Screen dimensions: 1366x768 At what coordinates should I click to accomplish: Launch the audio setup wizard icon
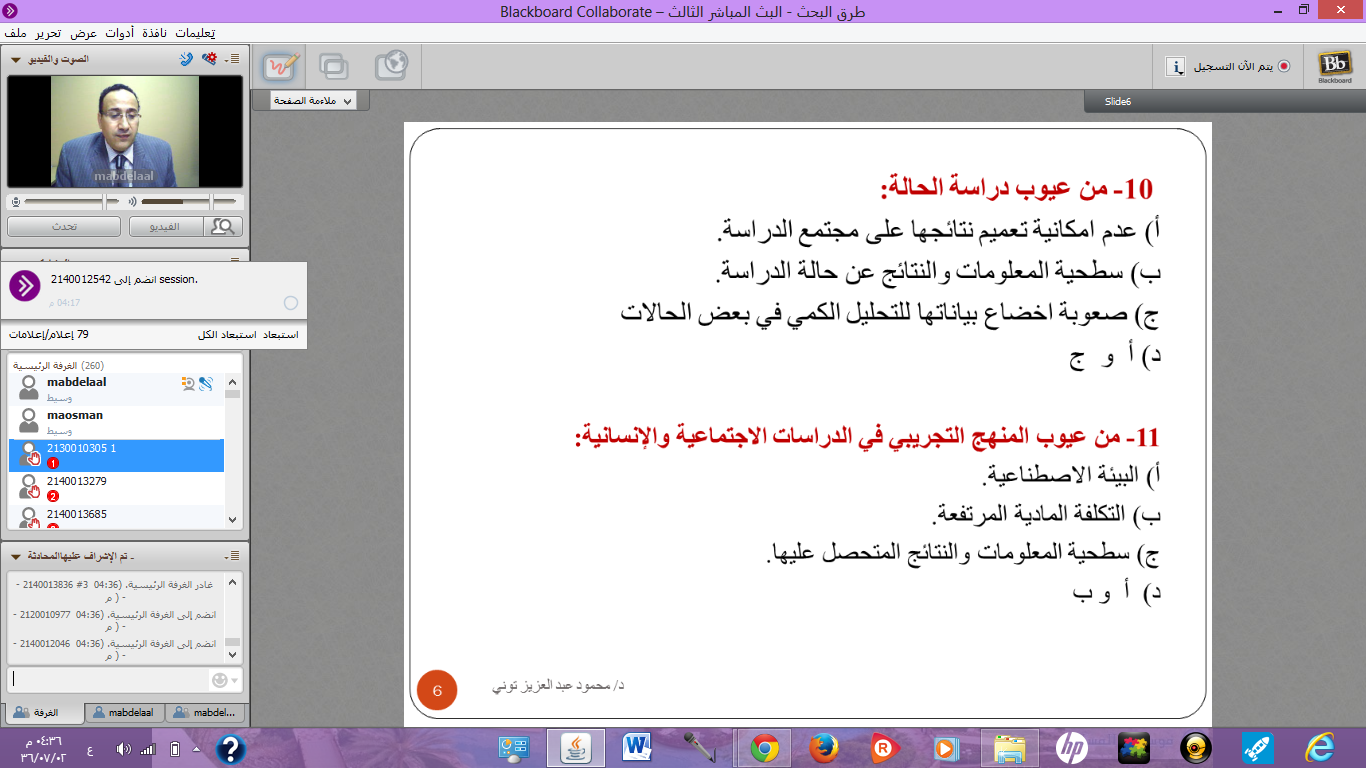coord(209,59)
